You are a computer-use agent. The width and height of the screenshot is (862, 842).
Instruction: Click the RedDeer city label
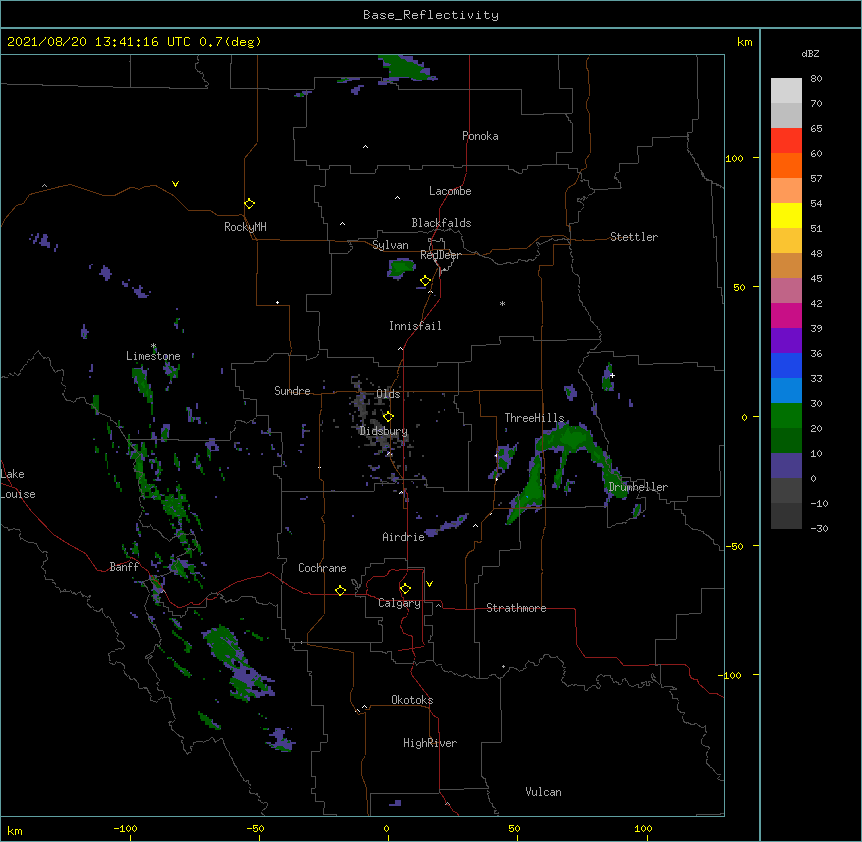pos(440,255)
